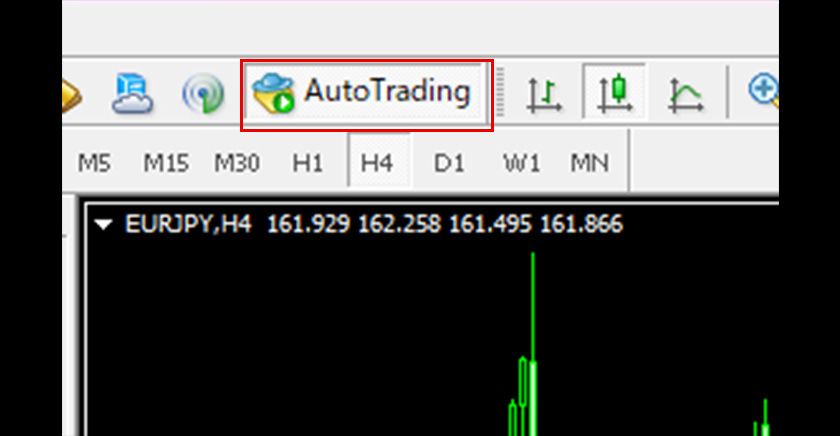Select the M15 timeframe
The height and width of the screenshot is (436, 840).
[165, 162]
